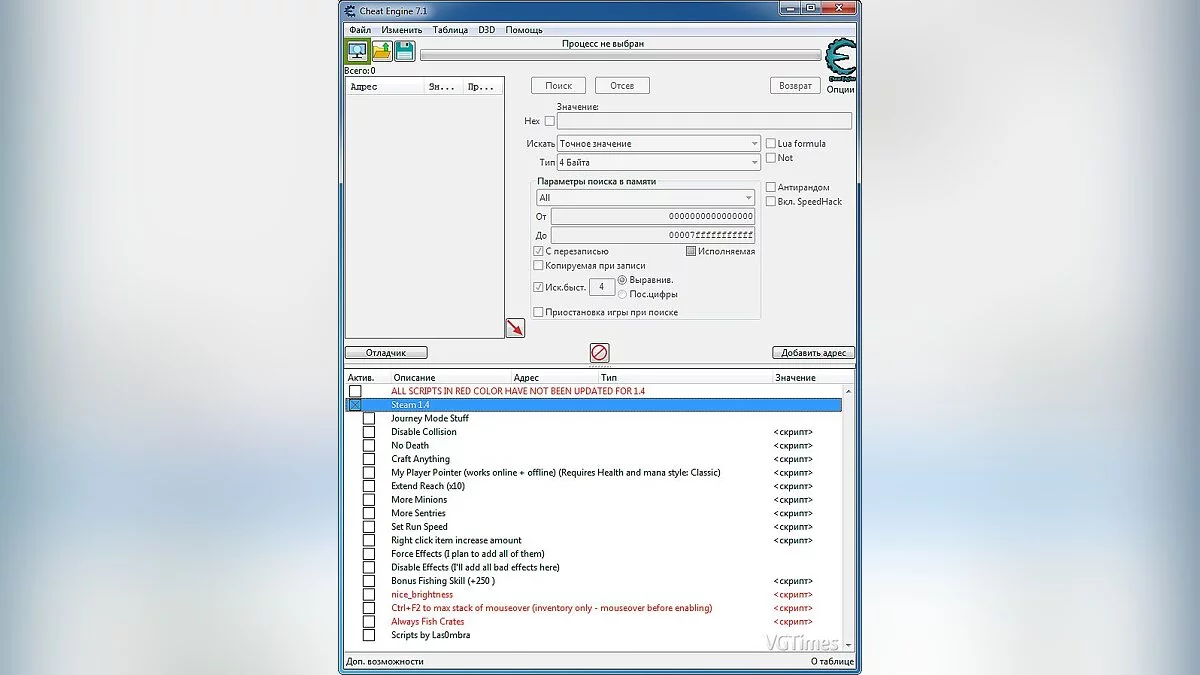Select the Пос.цифры radio button
This screenshot has height=675, width=1200.
point(623,294)
